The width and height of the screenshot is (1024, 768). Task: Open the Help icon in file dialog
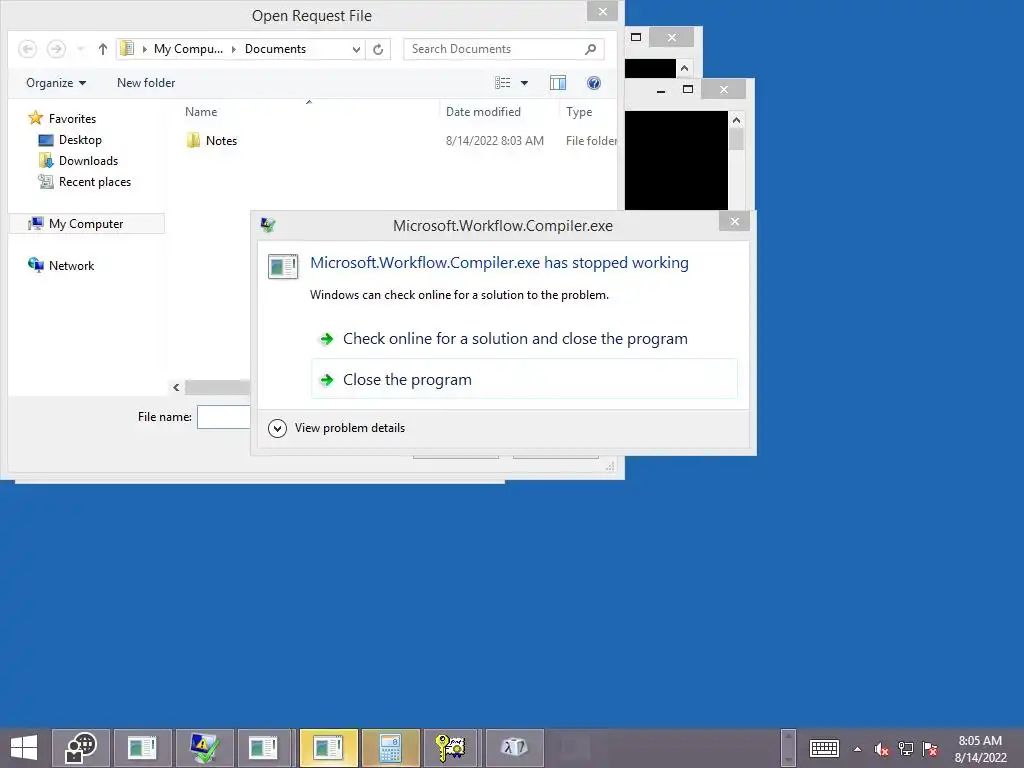594,83
